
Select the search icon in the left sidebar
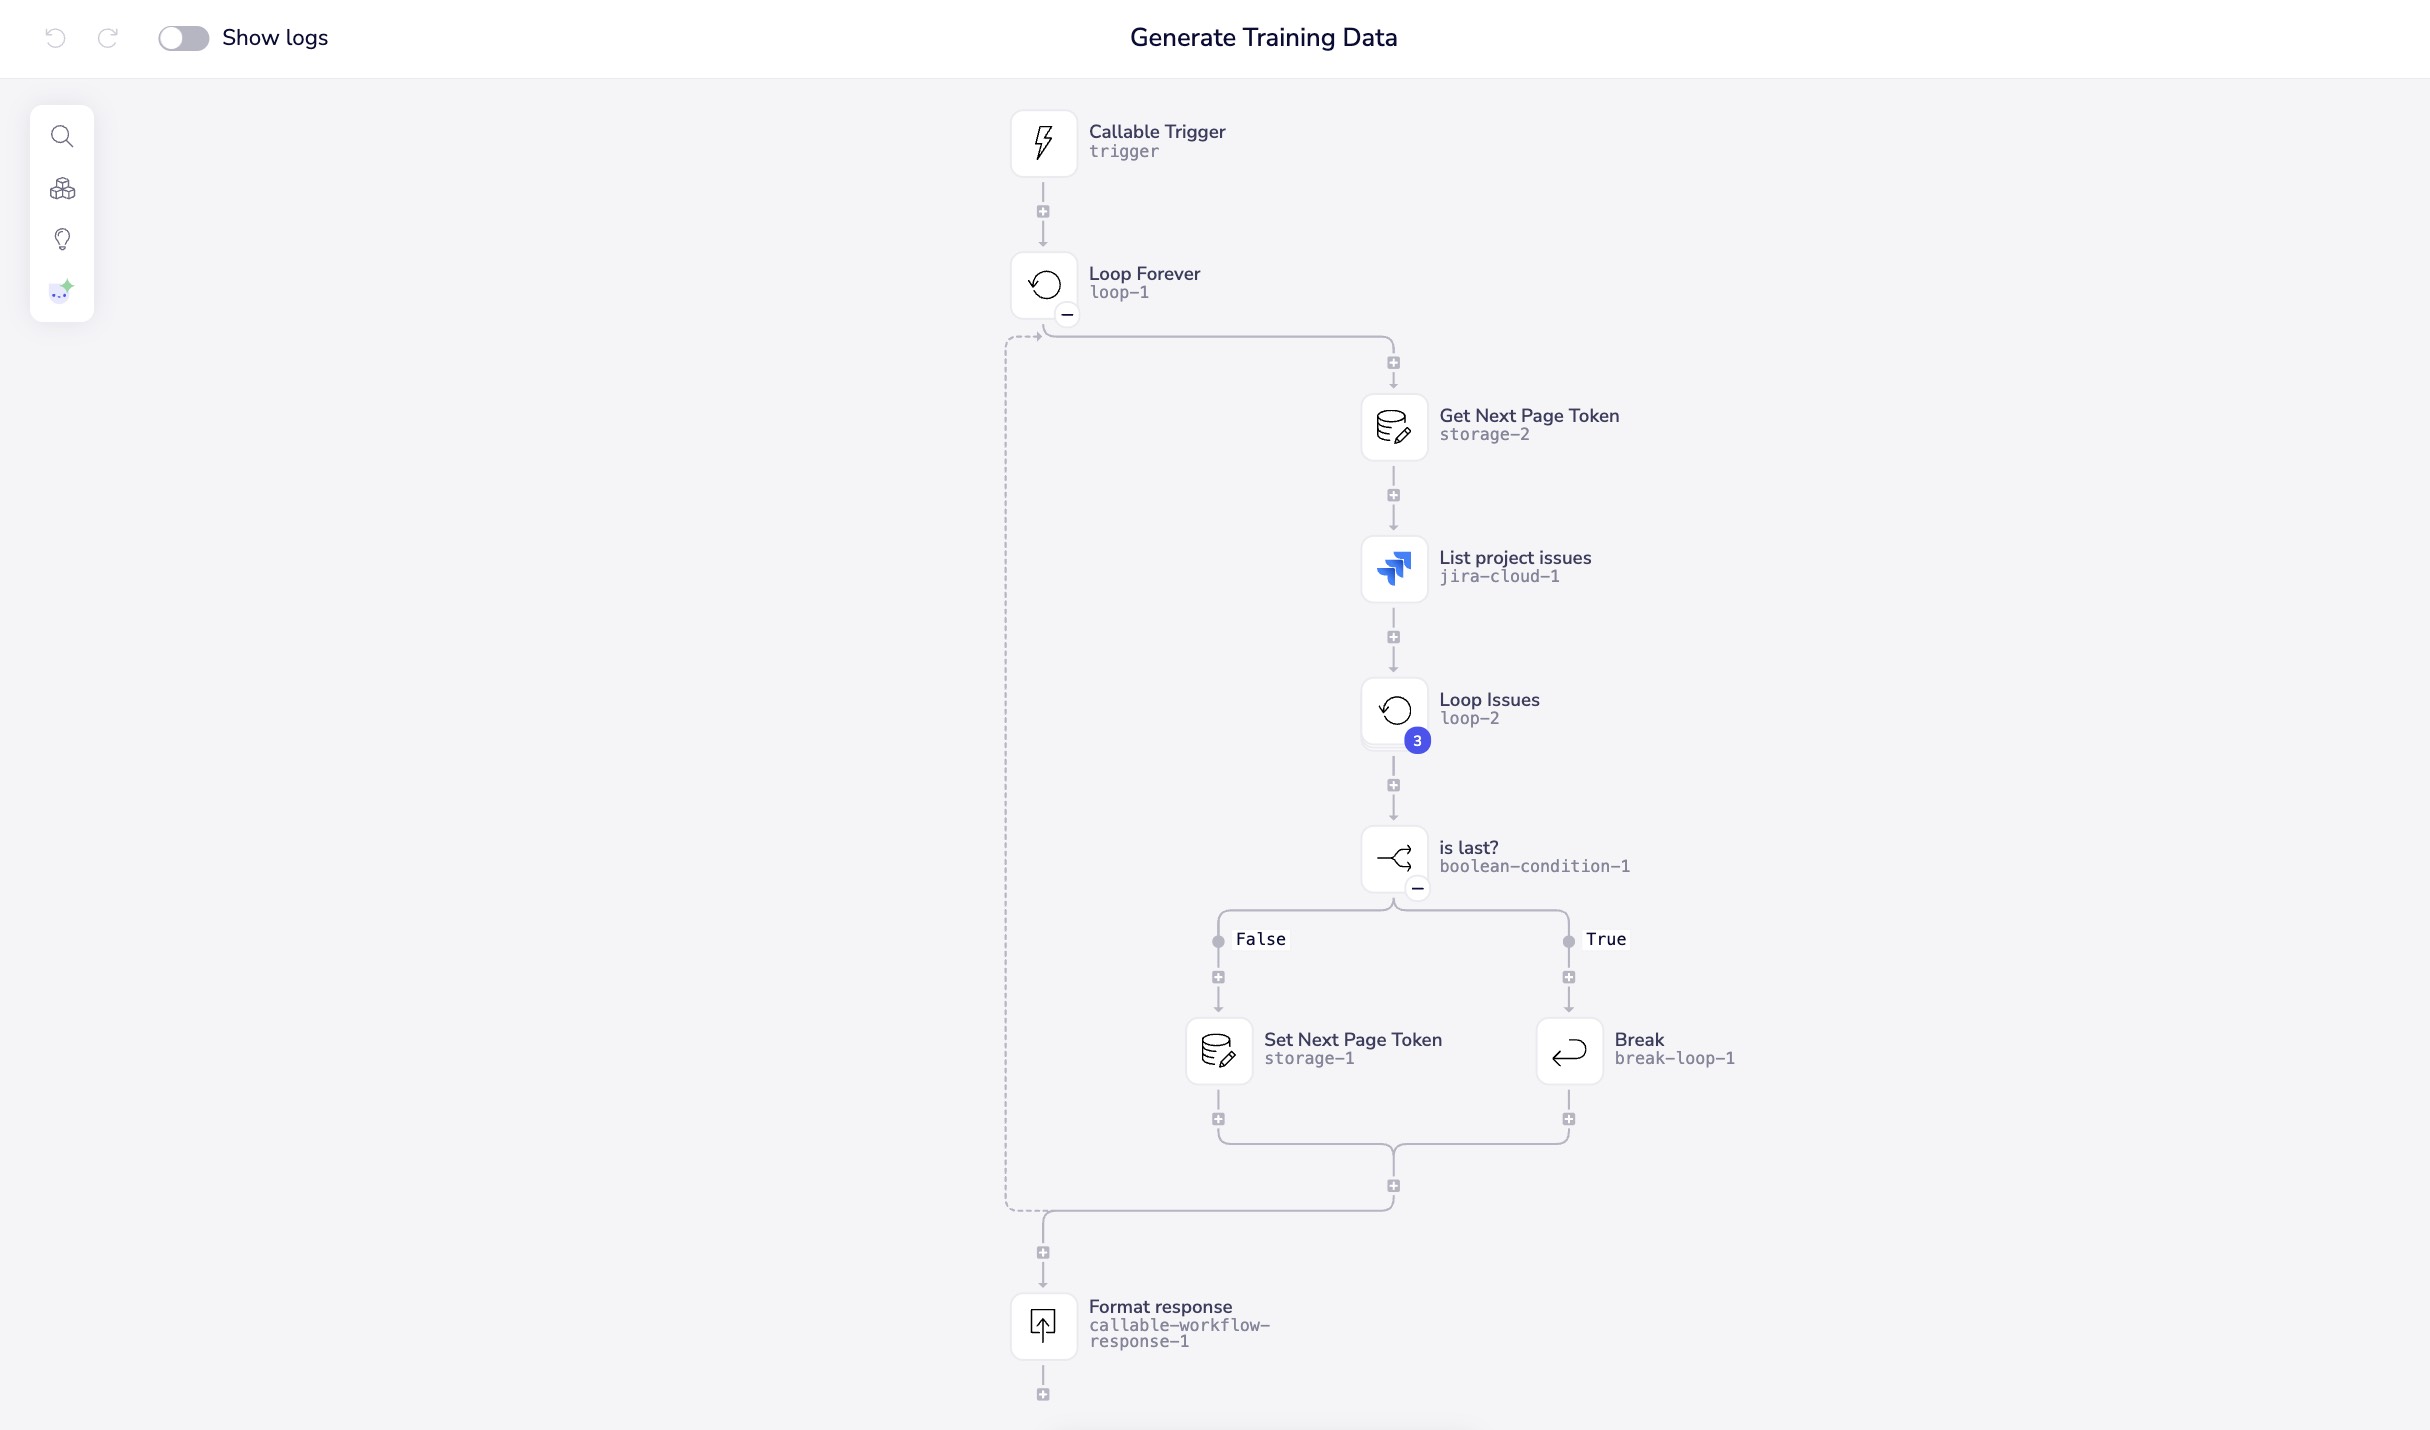(62, 136)
